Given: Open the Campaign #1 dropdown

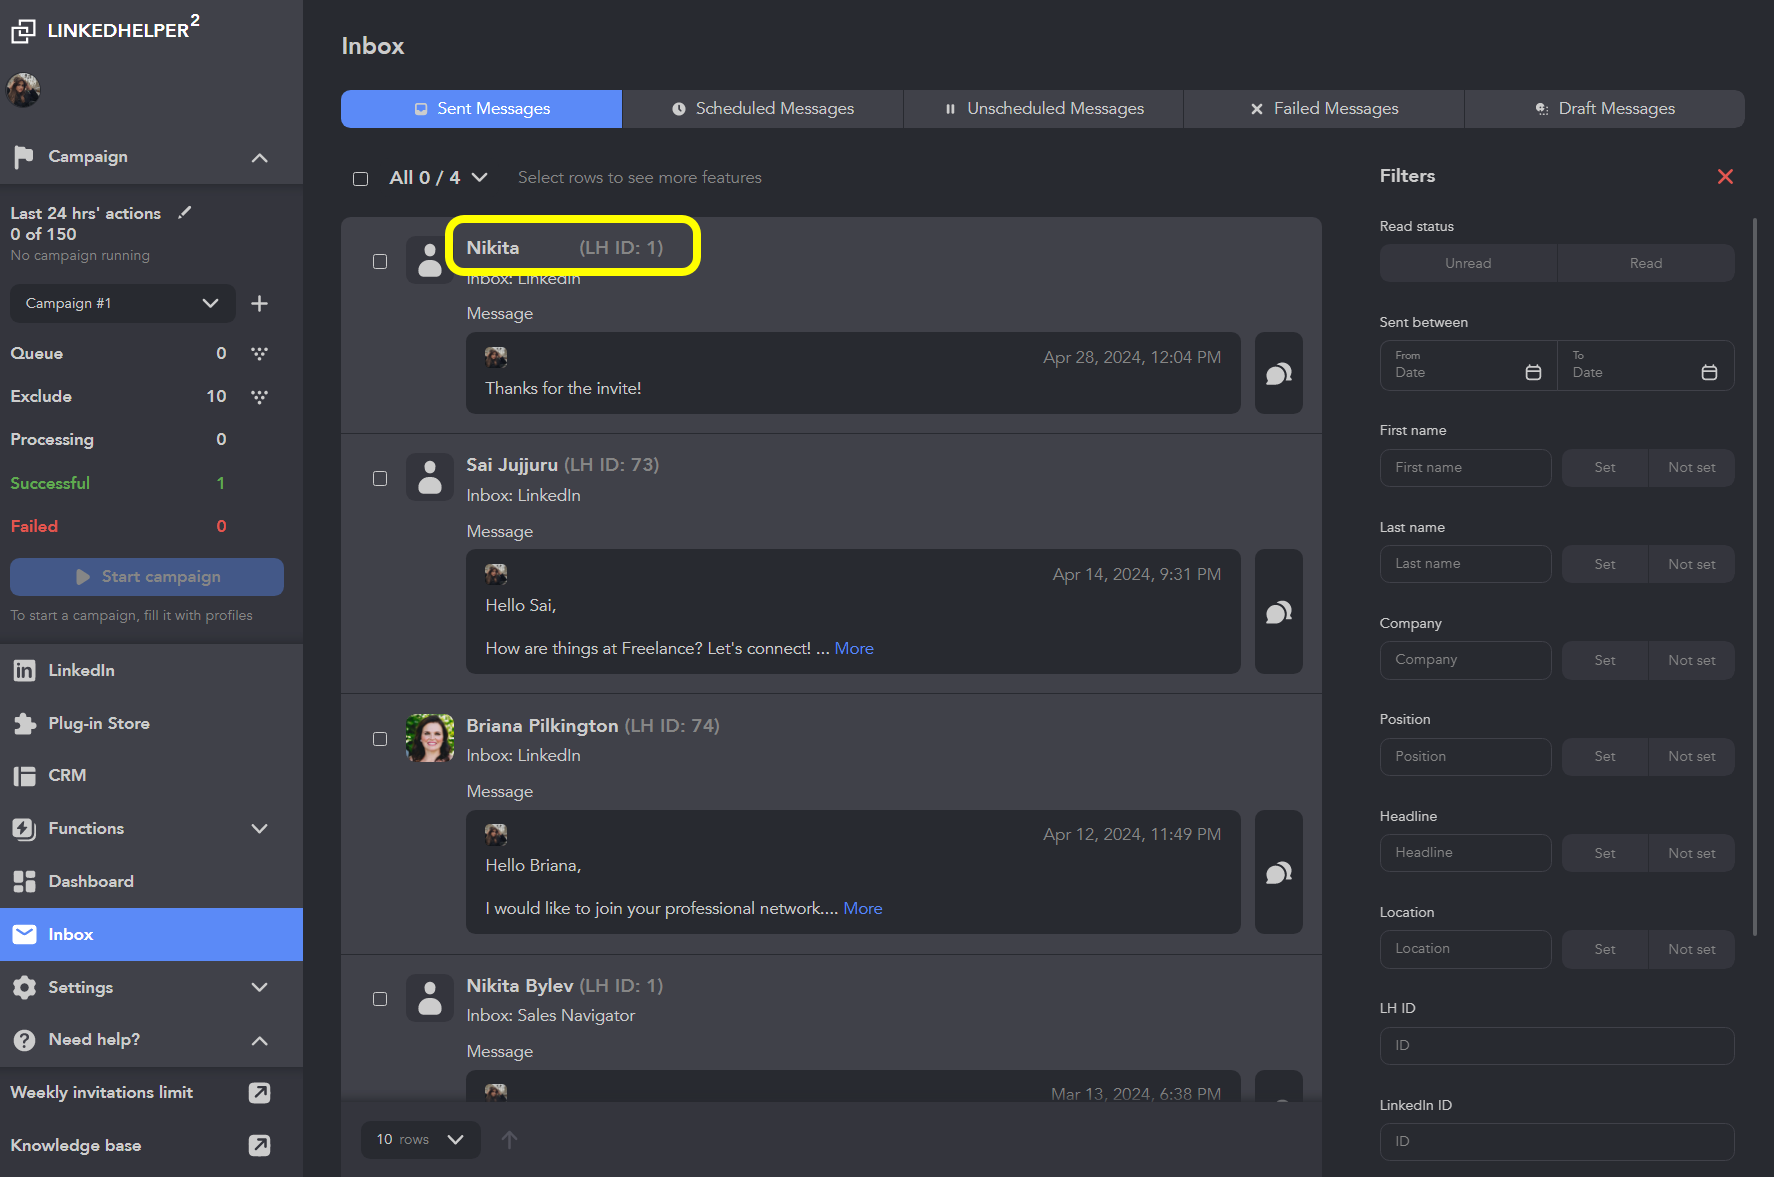Looking at the screenshot, I should 122,303.
